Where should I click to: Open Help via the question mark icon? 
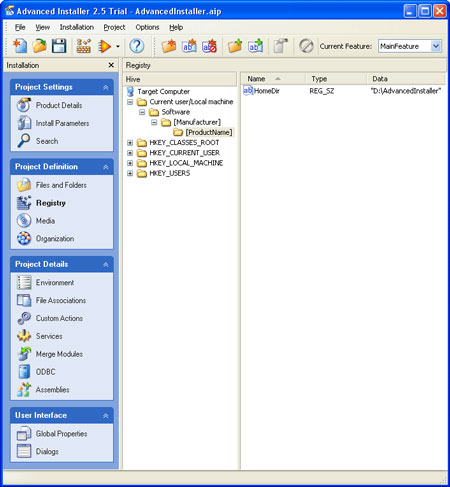(x=137, y=46)
